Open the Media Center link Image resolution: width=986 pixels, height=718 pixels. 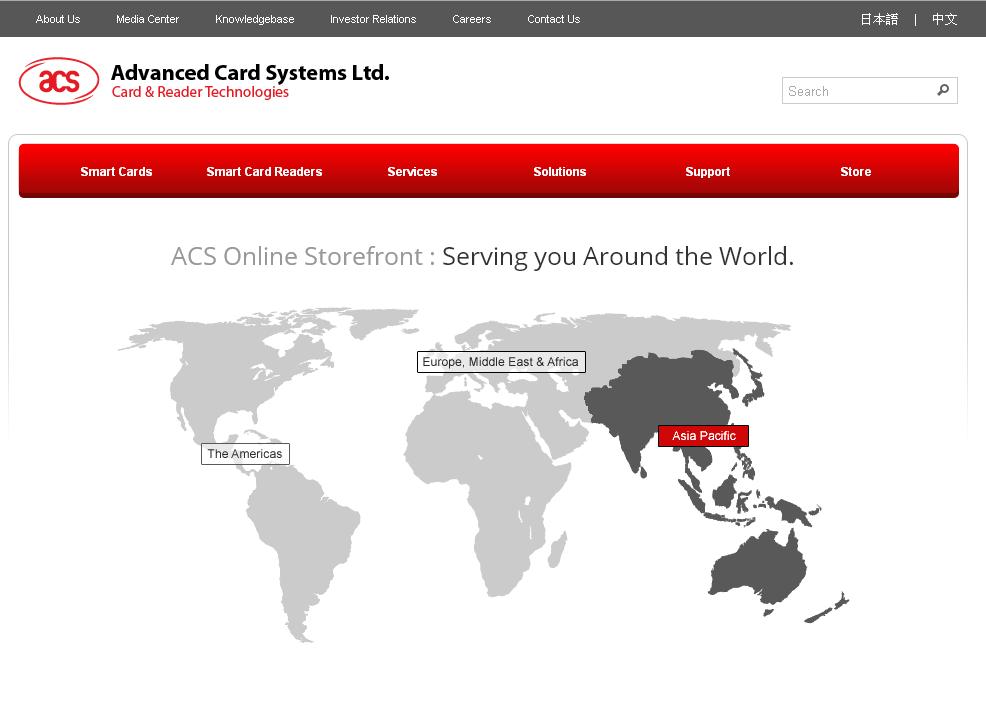(147, 19)
